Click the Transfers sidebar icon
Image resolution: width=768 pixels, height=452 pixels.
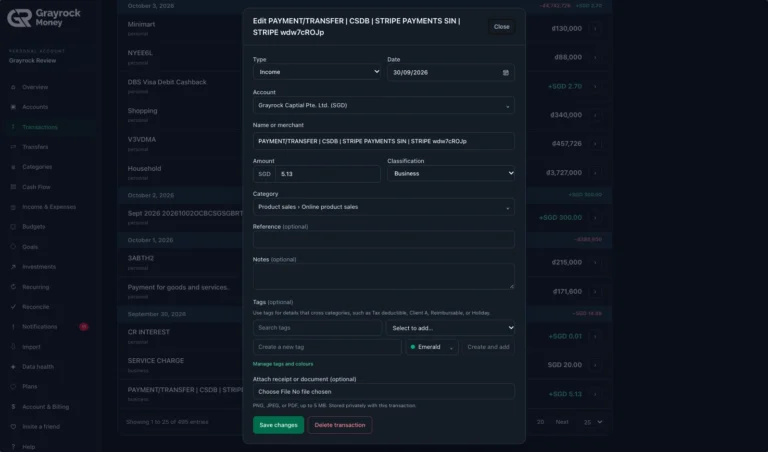coord(13,147)
